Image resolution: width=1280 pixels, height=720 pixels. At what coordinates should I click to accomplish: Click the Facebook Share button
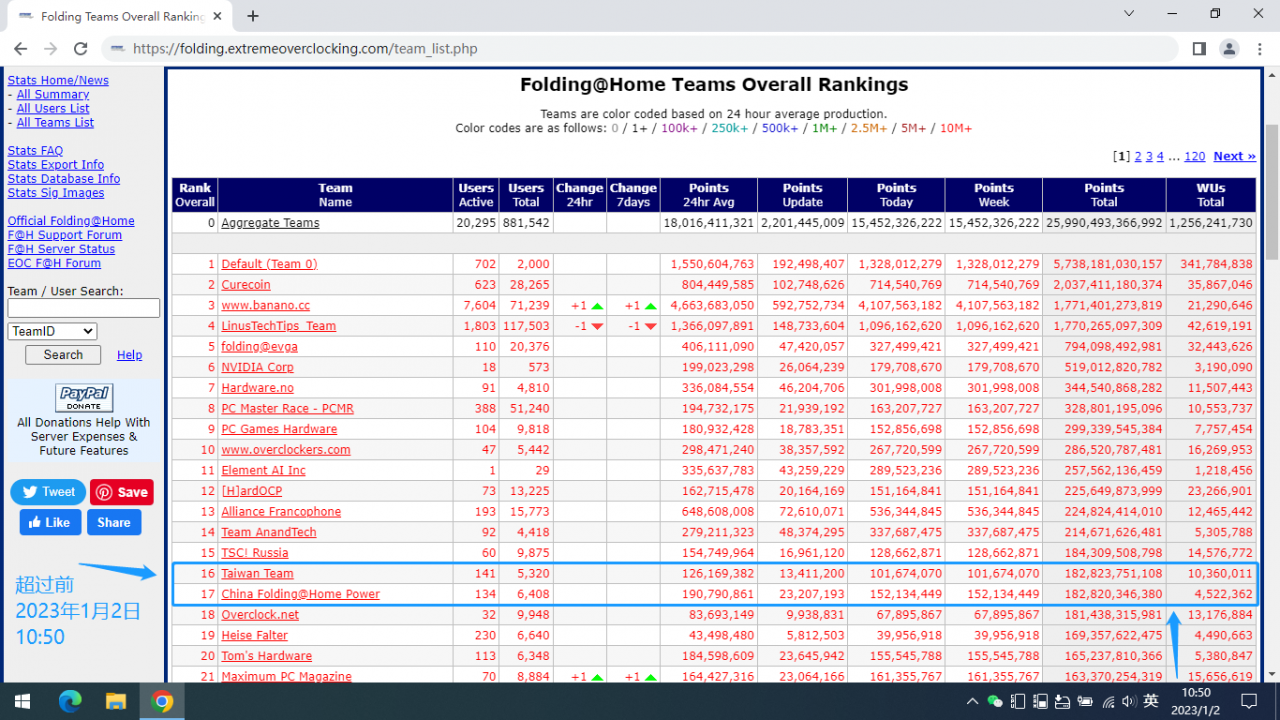(114, 522)
